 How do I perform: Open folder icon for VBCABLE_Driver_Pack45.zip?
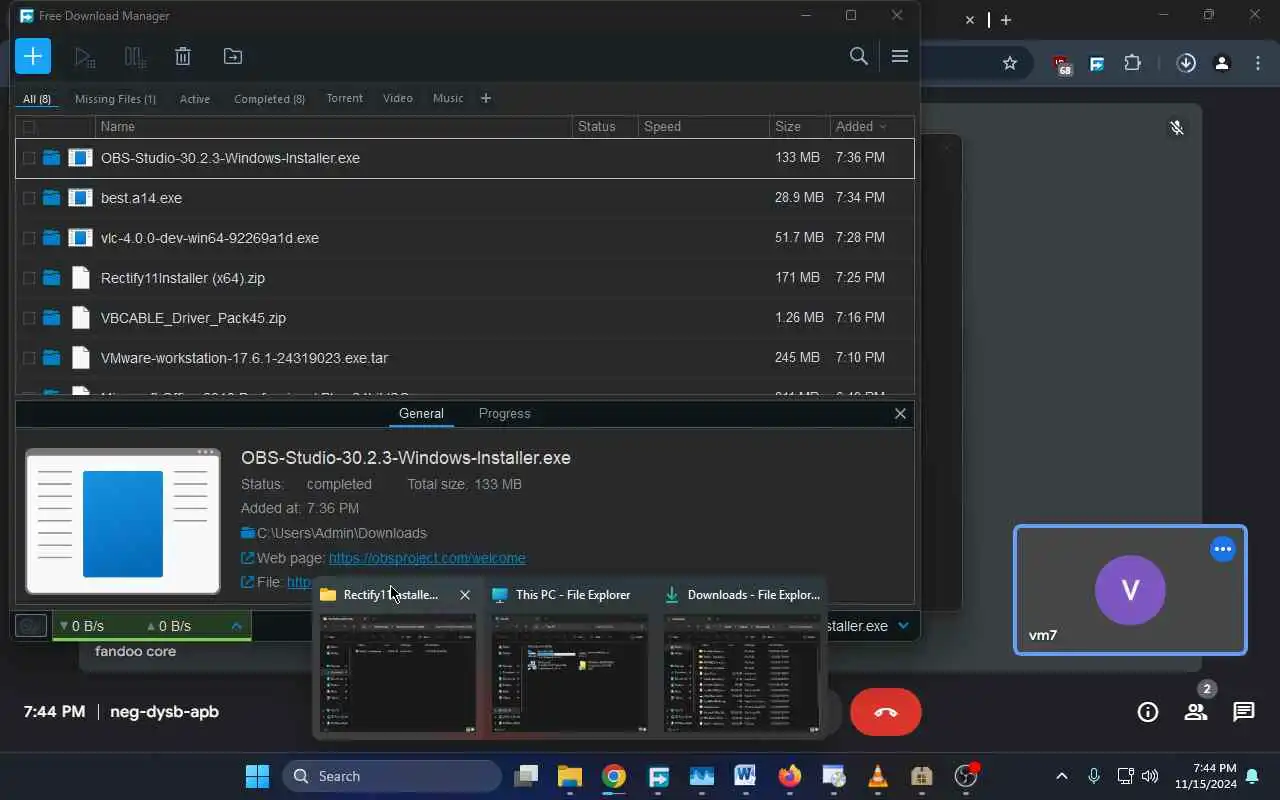tap(51, 318)
